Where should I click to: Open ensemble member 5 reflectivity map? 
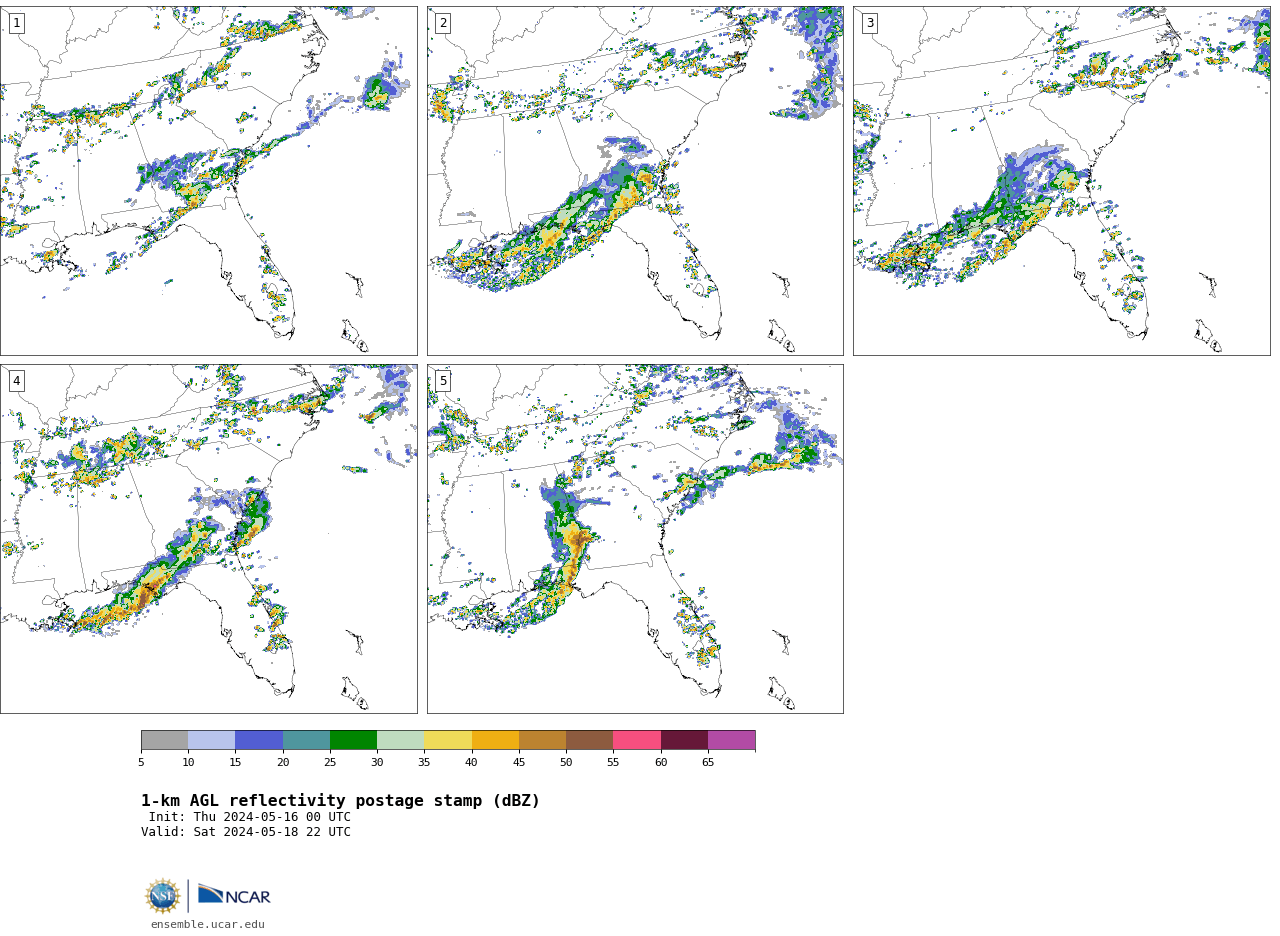(x=635, y=539)
